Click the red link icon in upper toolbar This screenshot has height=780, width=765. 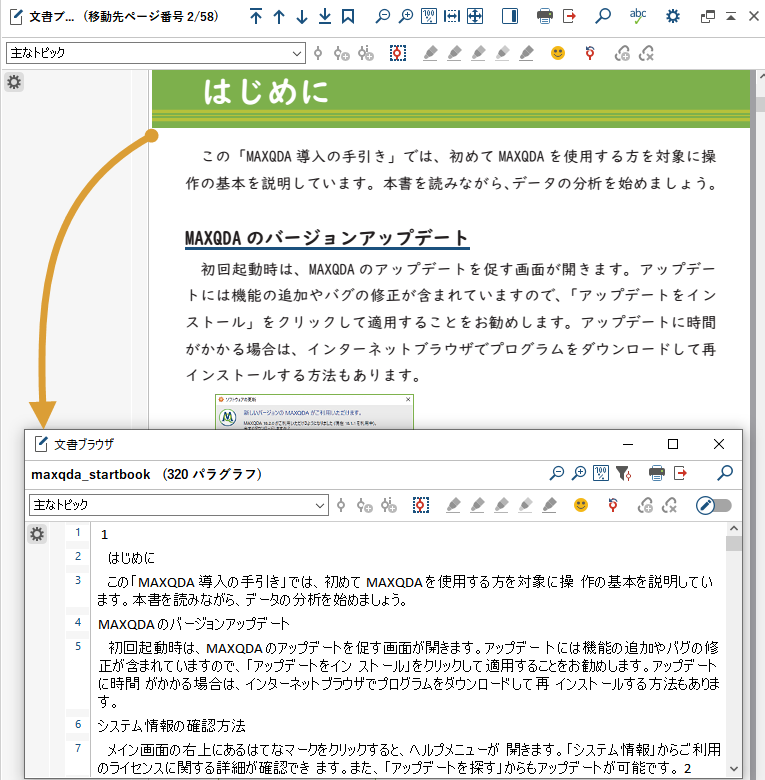click(590, 53)
